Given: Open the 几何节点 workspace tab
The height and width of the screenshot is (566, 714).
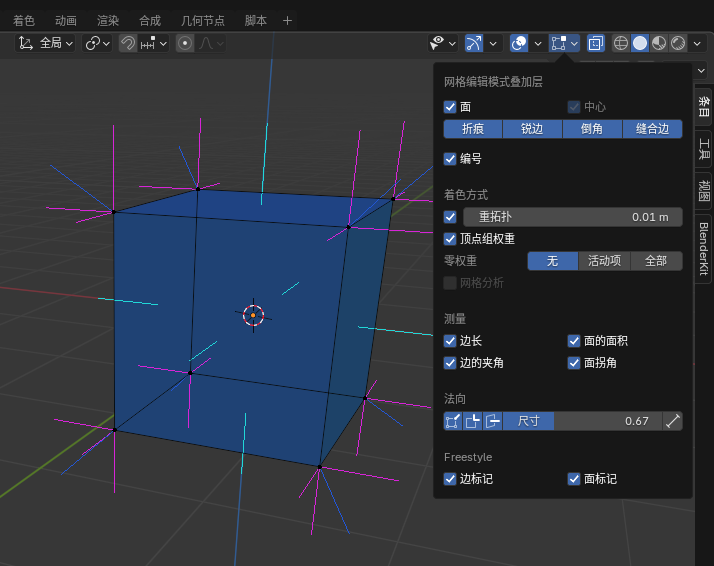Looking at the screenshot, I should pos(203,20).
